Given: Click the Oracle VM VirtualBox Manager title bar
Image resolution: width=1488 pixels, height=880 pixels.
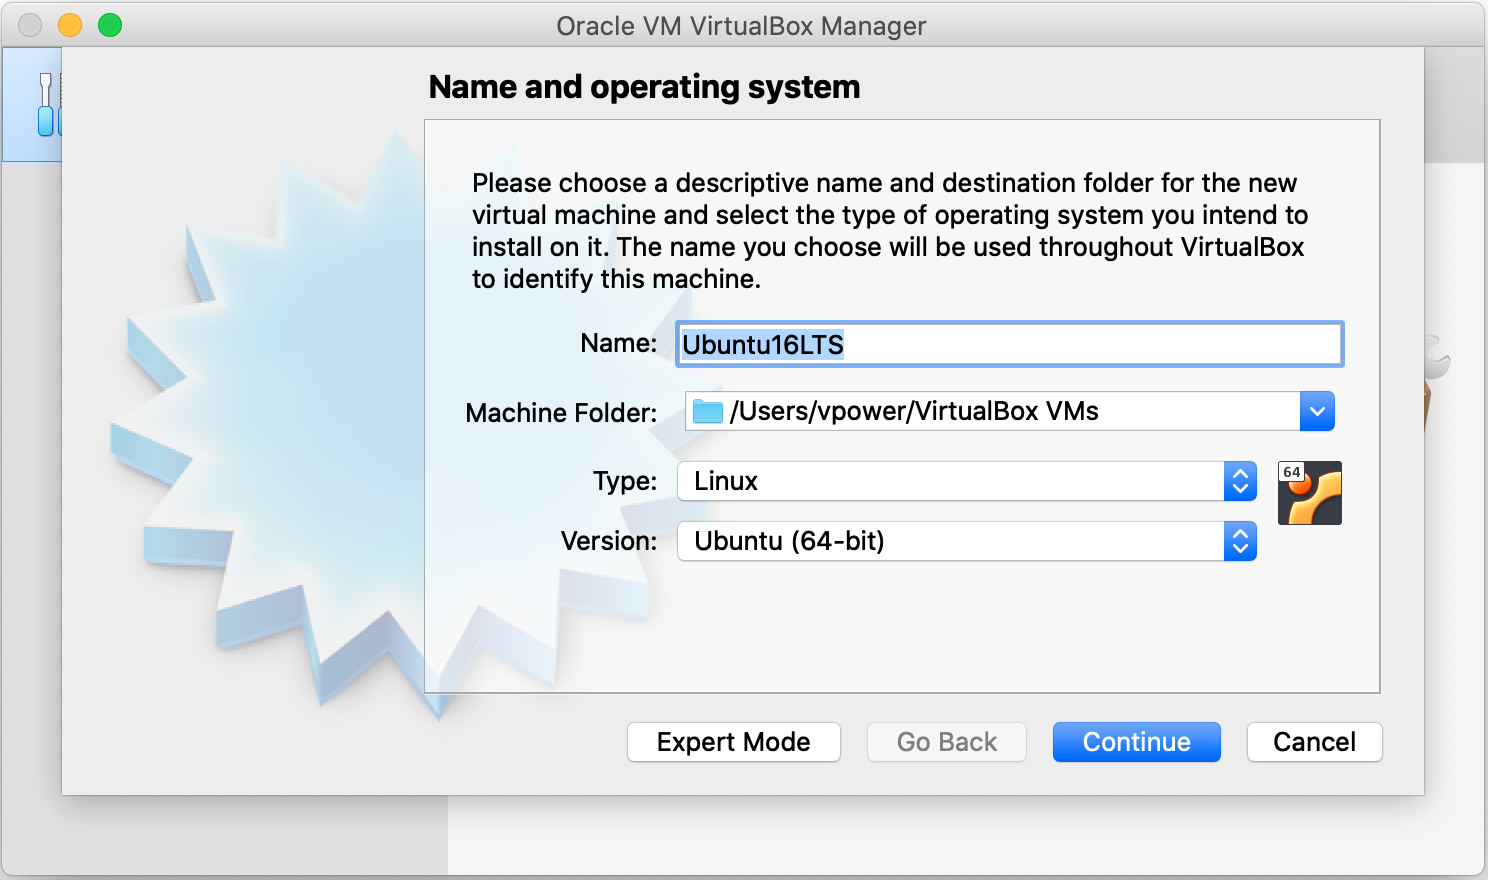Looking at the screenshot, I should [x=741, y=25].
